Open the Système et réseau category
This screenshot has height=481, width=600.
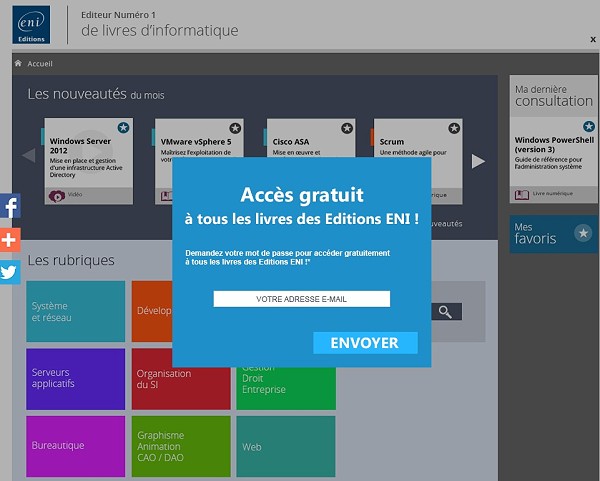tap(75, 311)
